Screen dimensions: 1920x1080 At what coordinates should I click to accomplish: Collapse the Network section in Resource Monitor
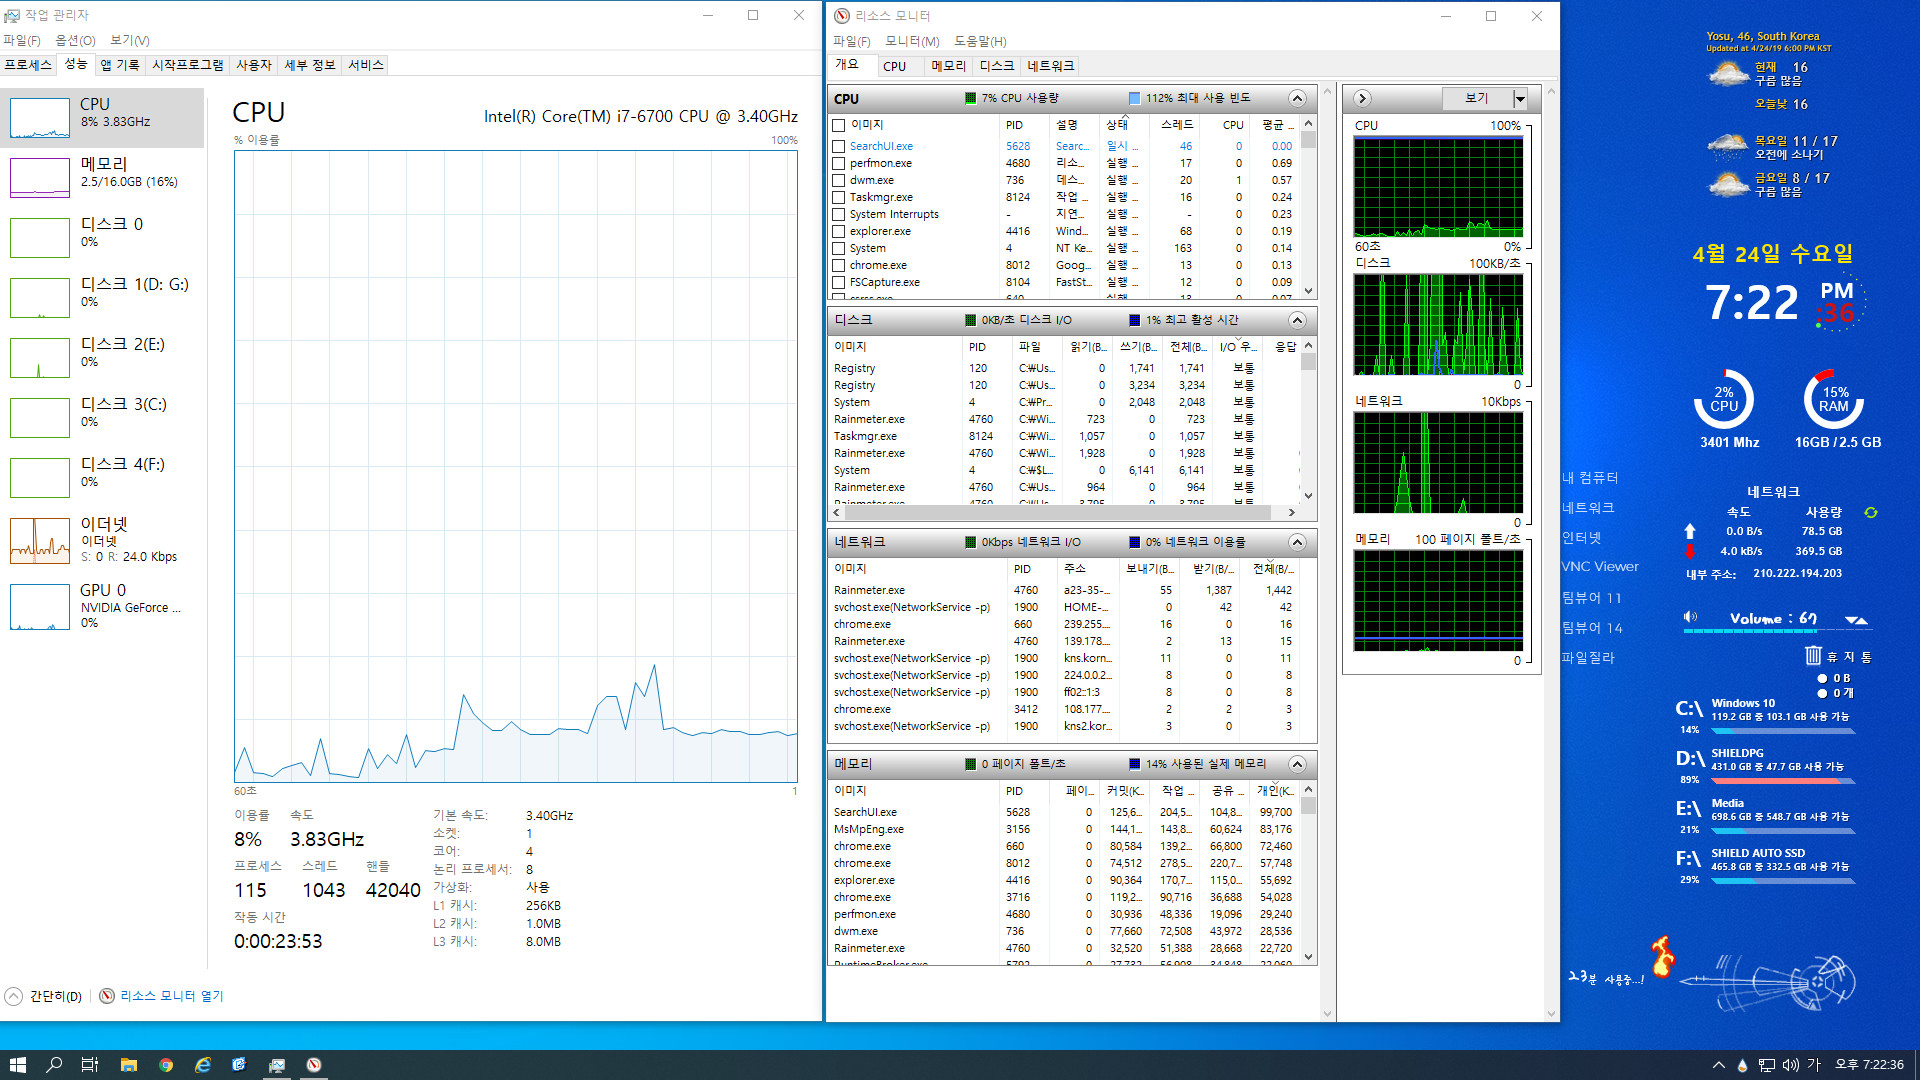click(x=1297, y=542)
